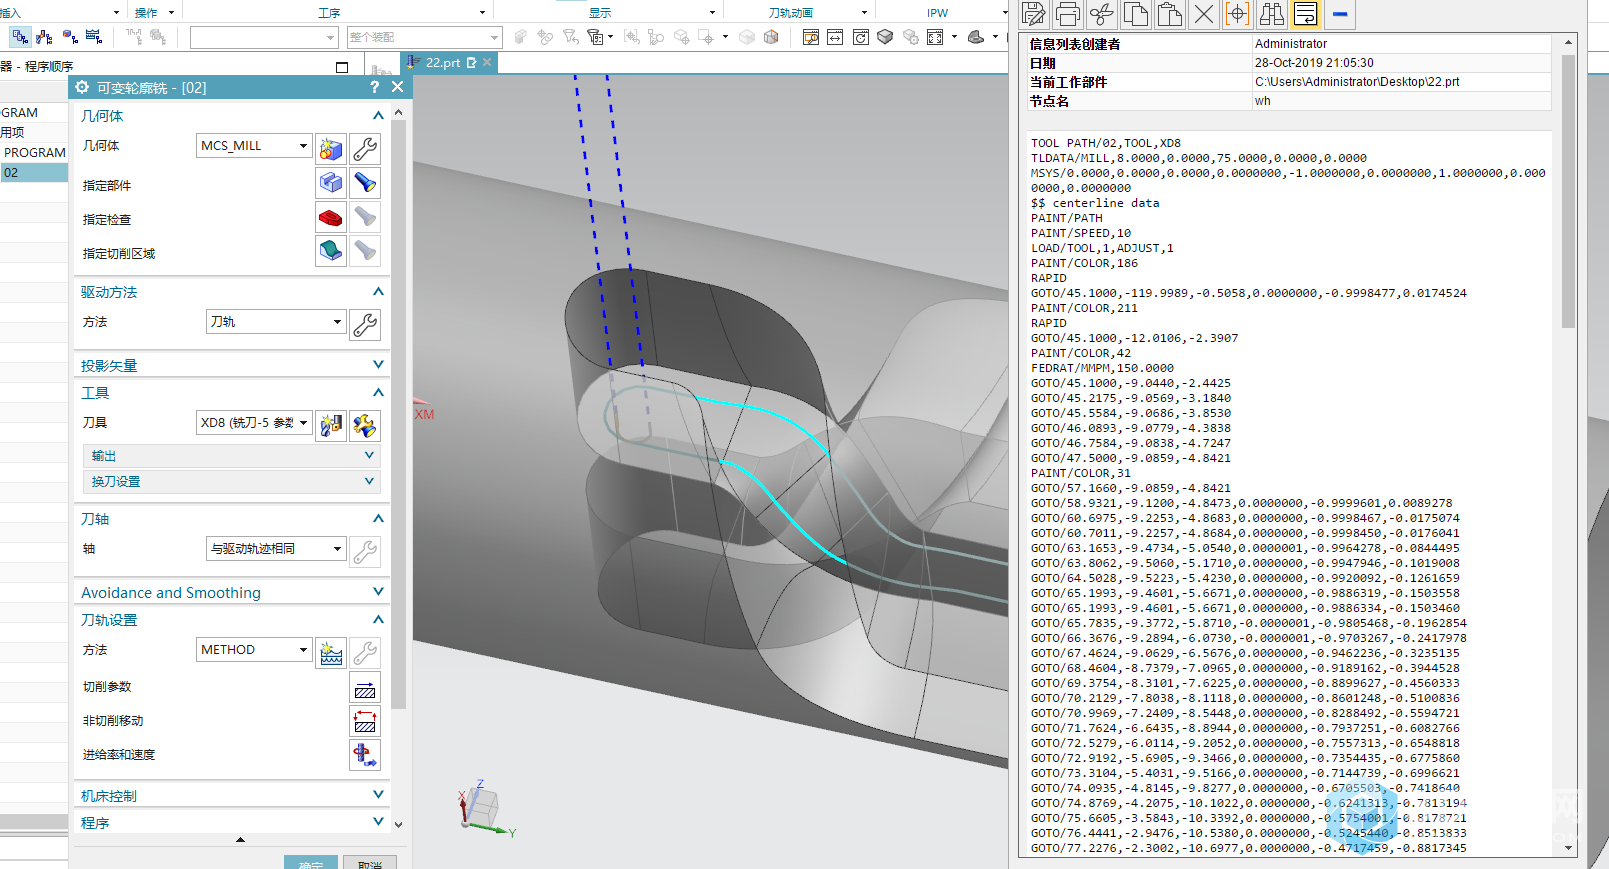The image size is (1609, 869).
Task: Switch to the 22.prt document tab
Action: click(x=443, y=62)
